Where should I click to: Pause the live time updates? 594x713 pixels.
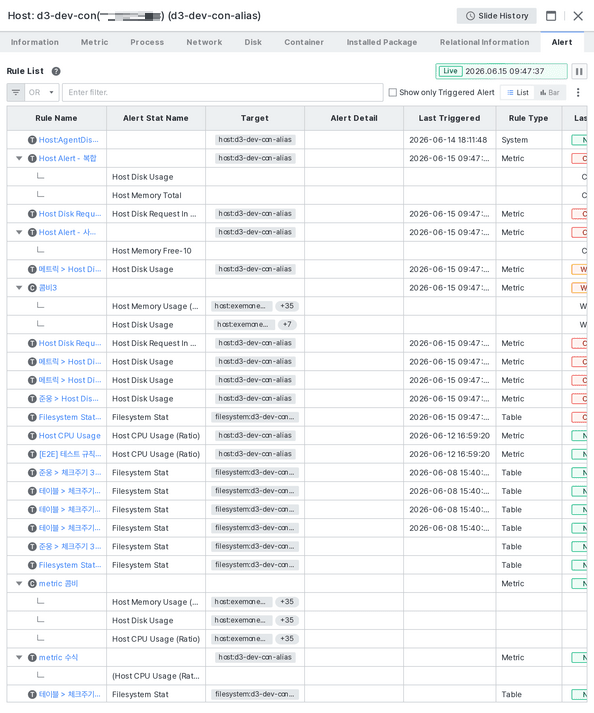579,71
